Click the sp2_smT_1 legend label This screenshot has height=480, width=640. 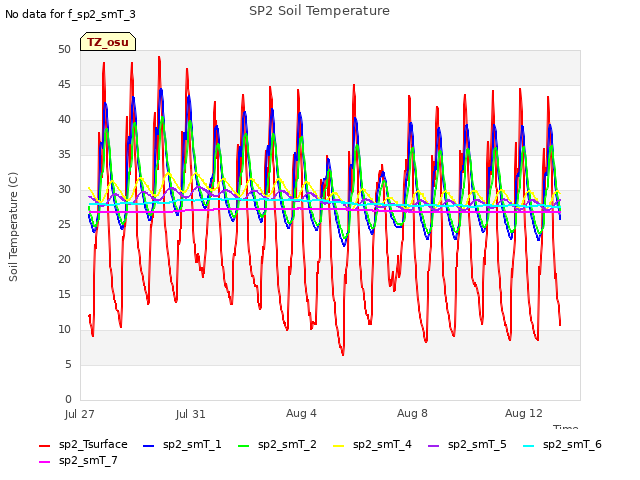(x=192, y=444)
